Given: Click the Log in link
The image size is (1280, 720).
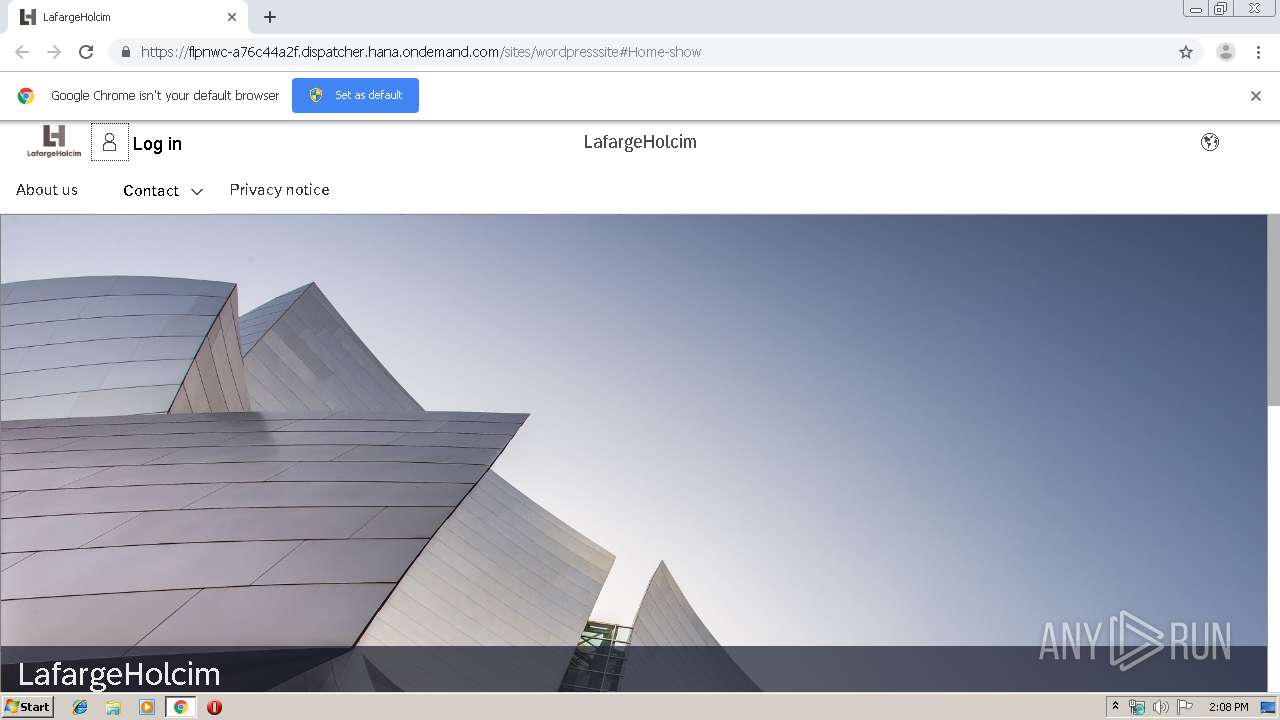Looking at the screenshot, I should click(157, 144).
